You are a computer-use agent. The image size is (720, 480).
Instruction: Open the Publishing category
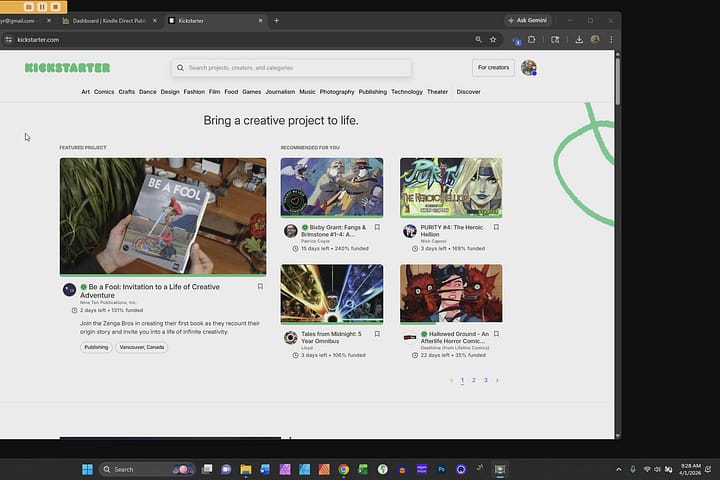(x=373, y=92)
